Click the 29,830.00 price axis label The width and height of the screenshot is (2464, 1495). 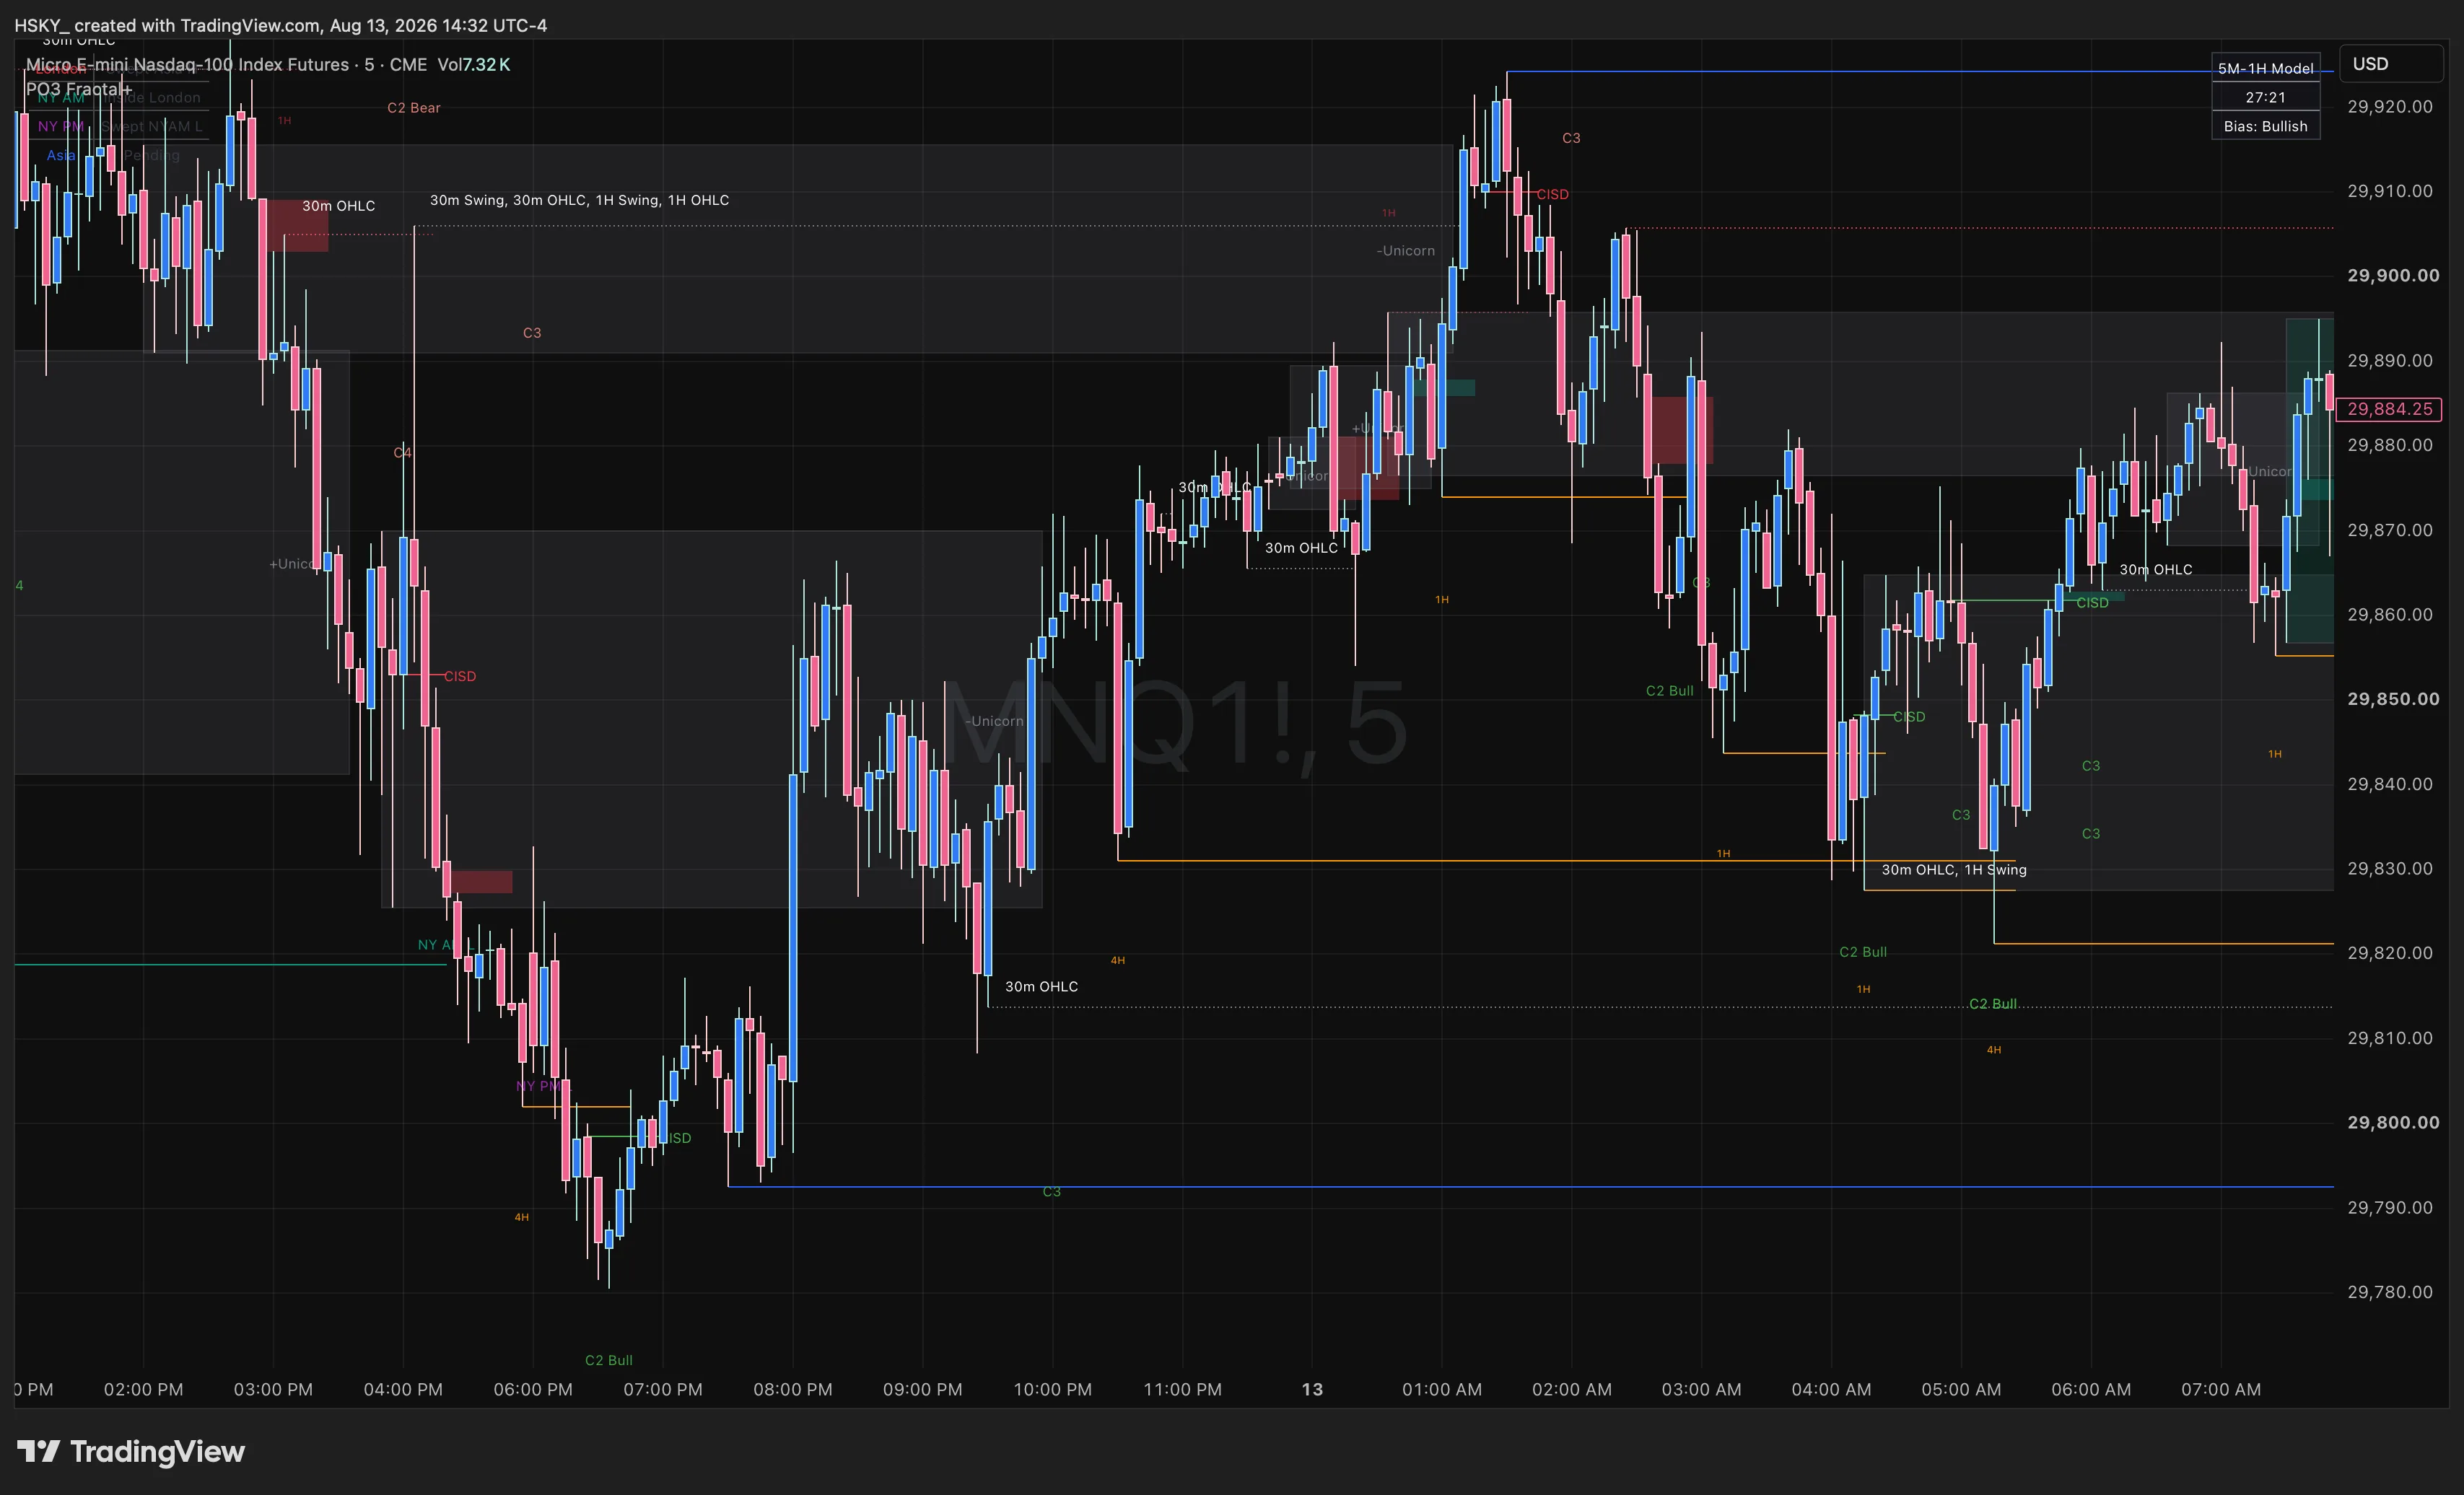coord(2390,868)
